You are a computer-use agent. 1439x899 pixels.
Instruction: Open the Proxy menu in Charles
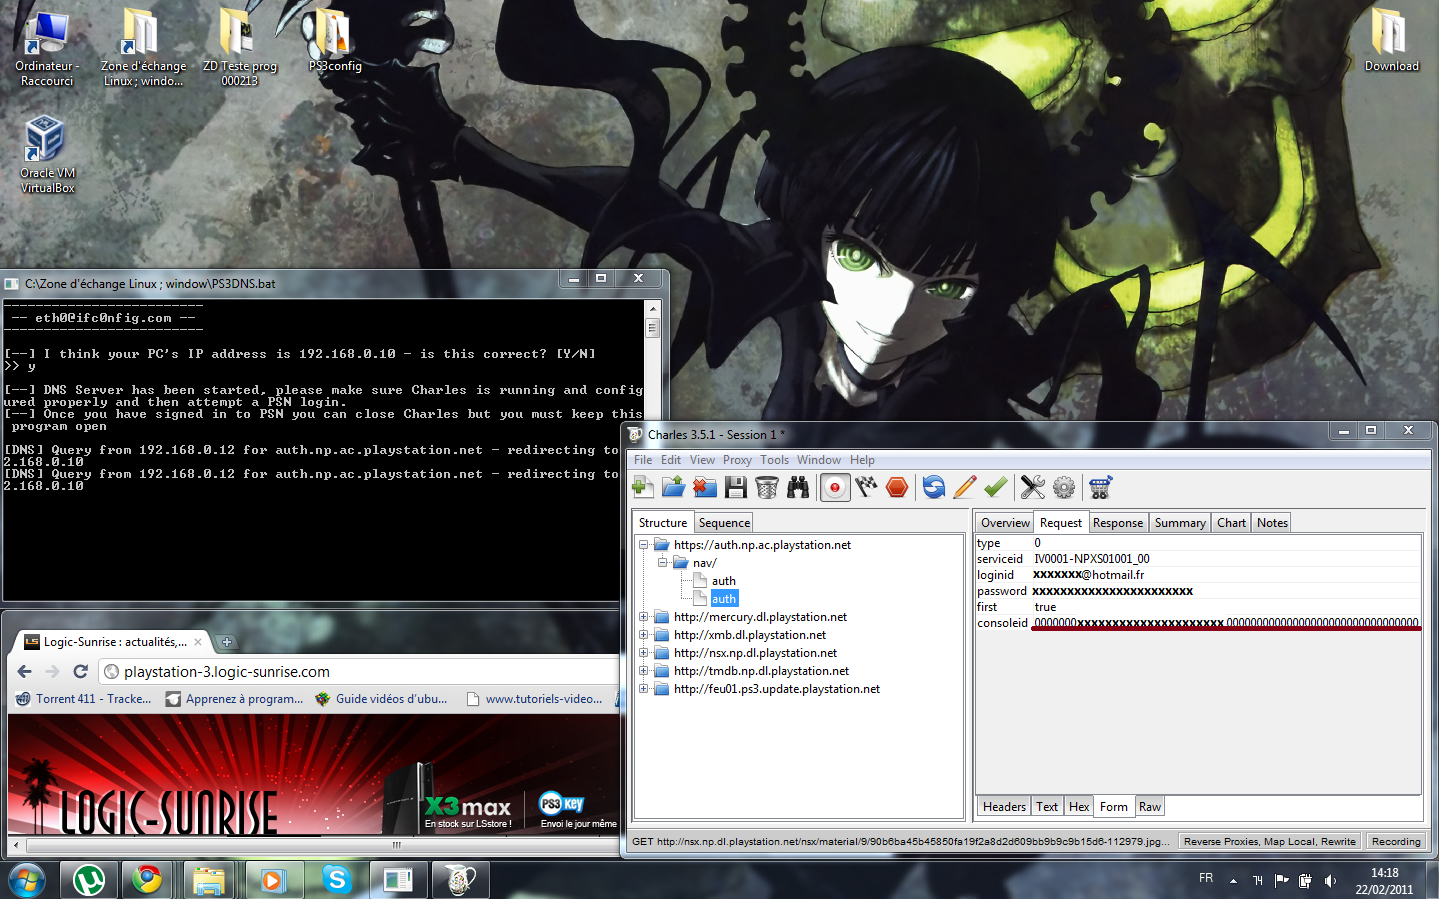(737, 460)
